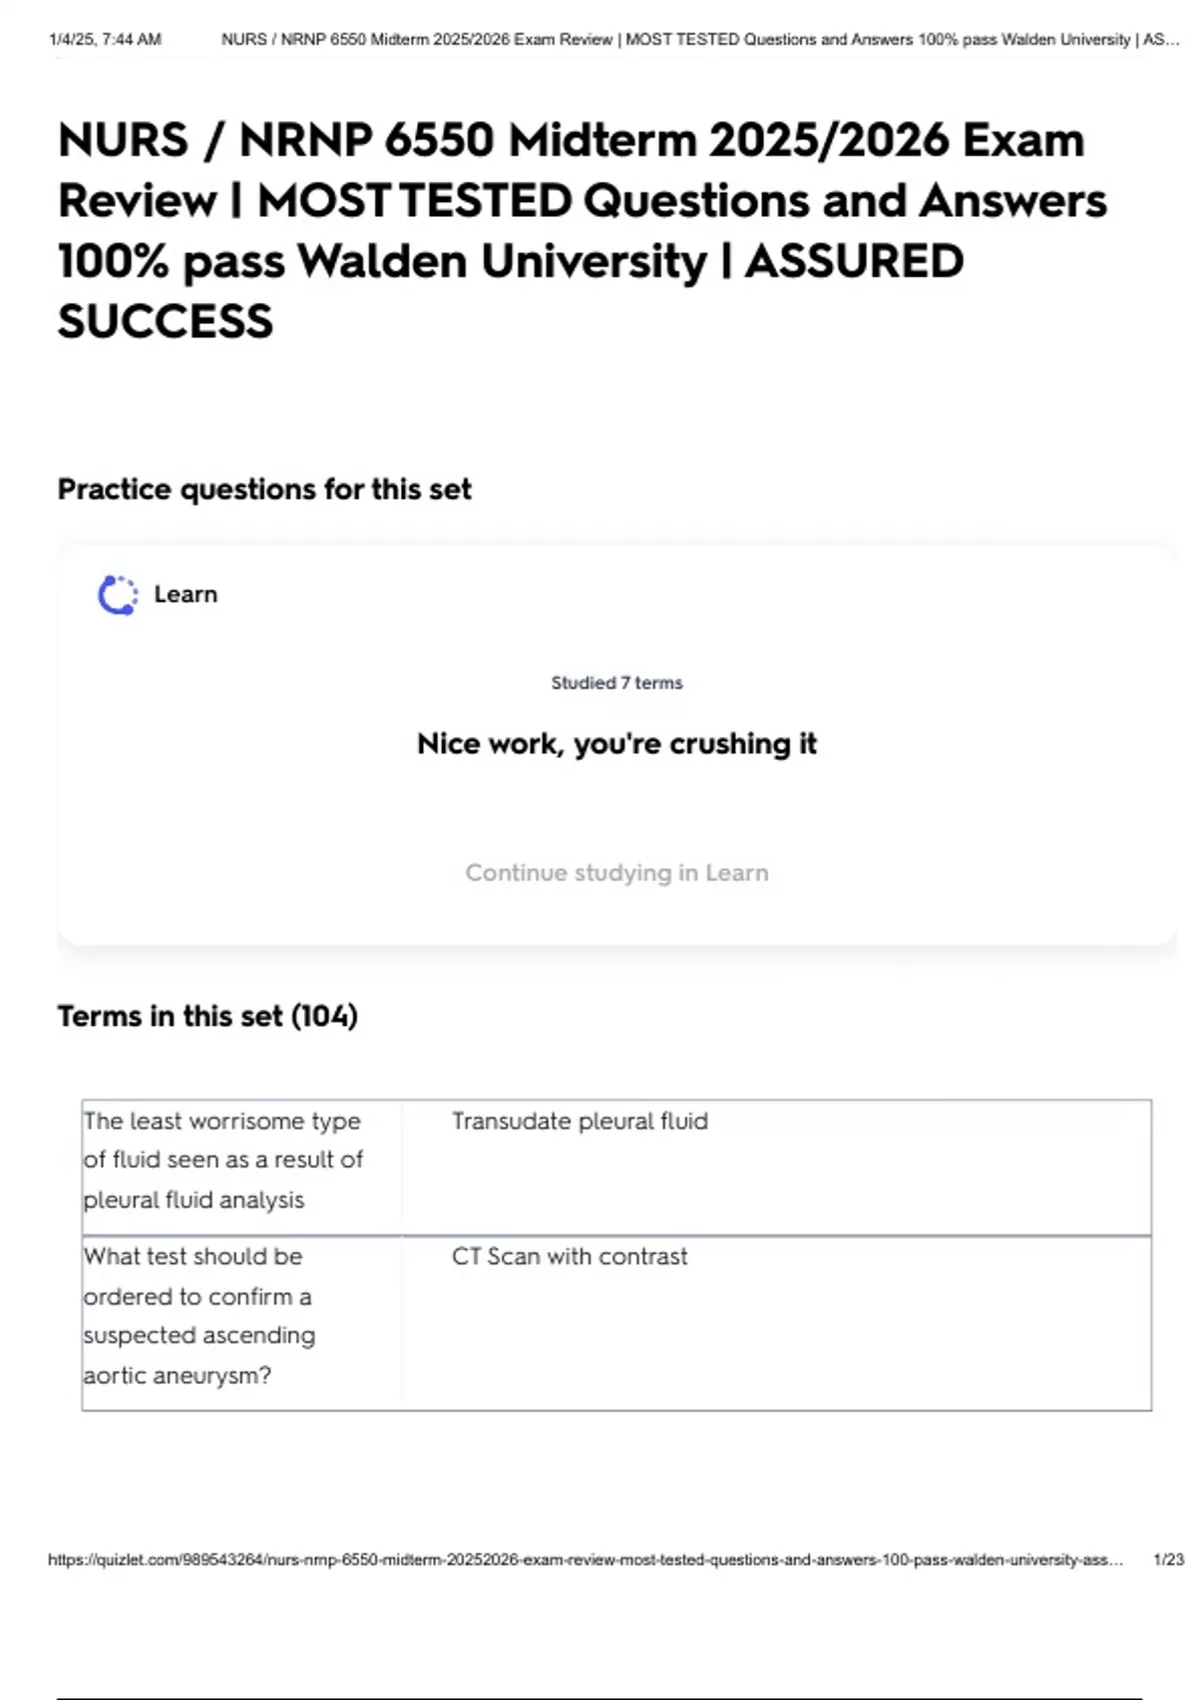Viewport: 1200px width, 1700px height.
Task: Select the least worrisome fluid term cell
Action: coord(223,1160)
